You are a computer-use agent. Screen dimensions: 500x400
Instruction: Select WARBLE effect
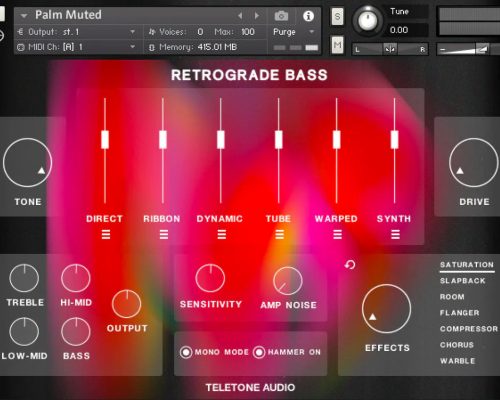point(457,361)
